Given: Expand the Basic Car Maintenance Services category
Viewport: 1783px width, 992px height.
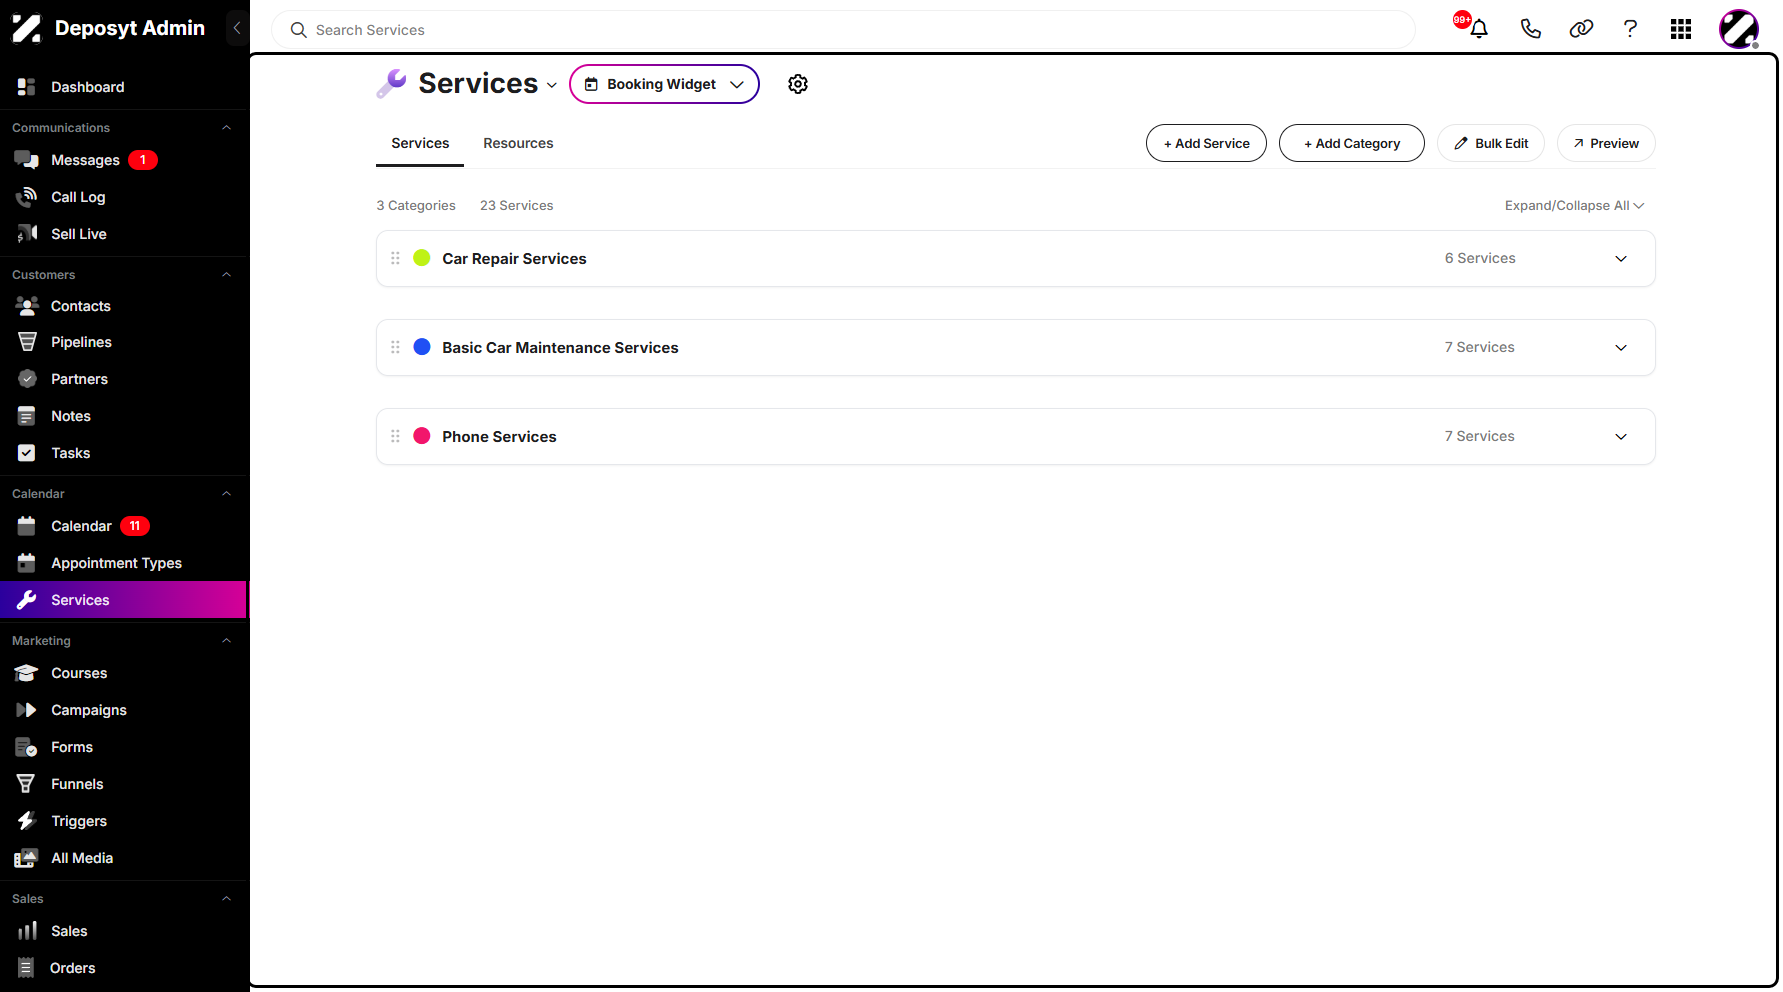Looking at the screenshot, I should coord(1621,348).
